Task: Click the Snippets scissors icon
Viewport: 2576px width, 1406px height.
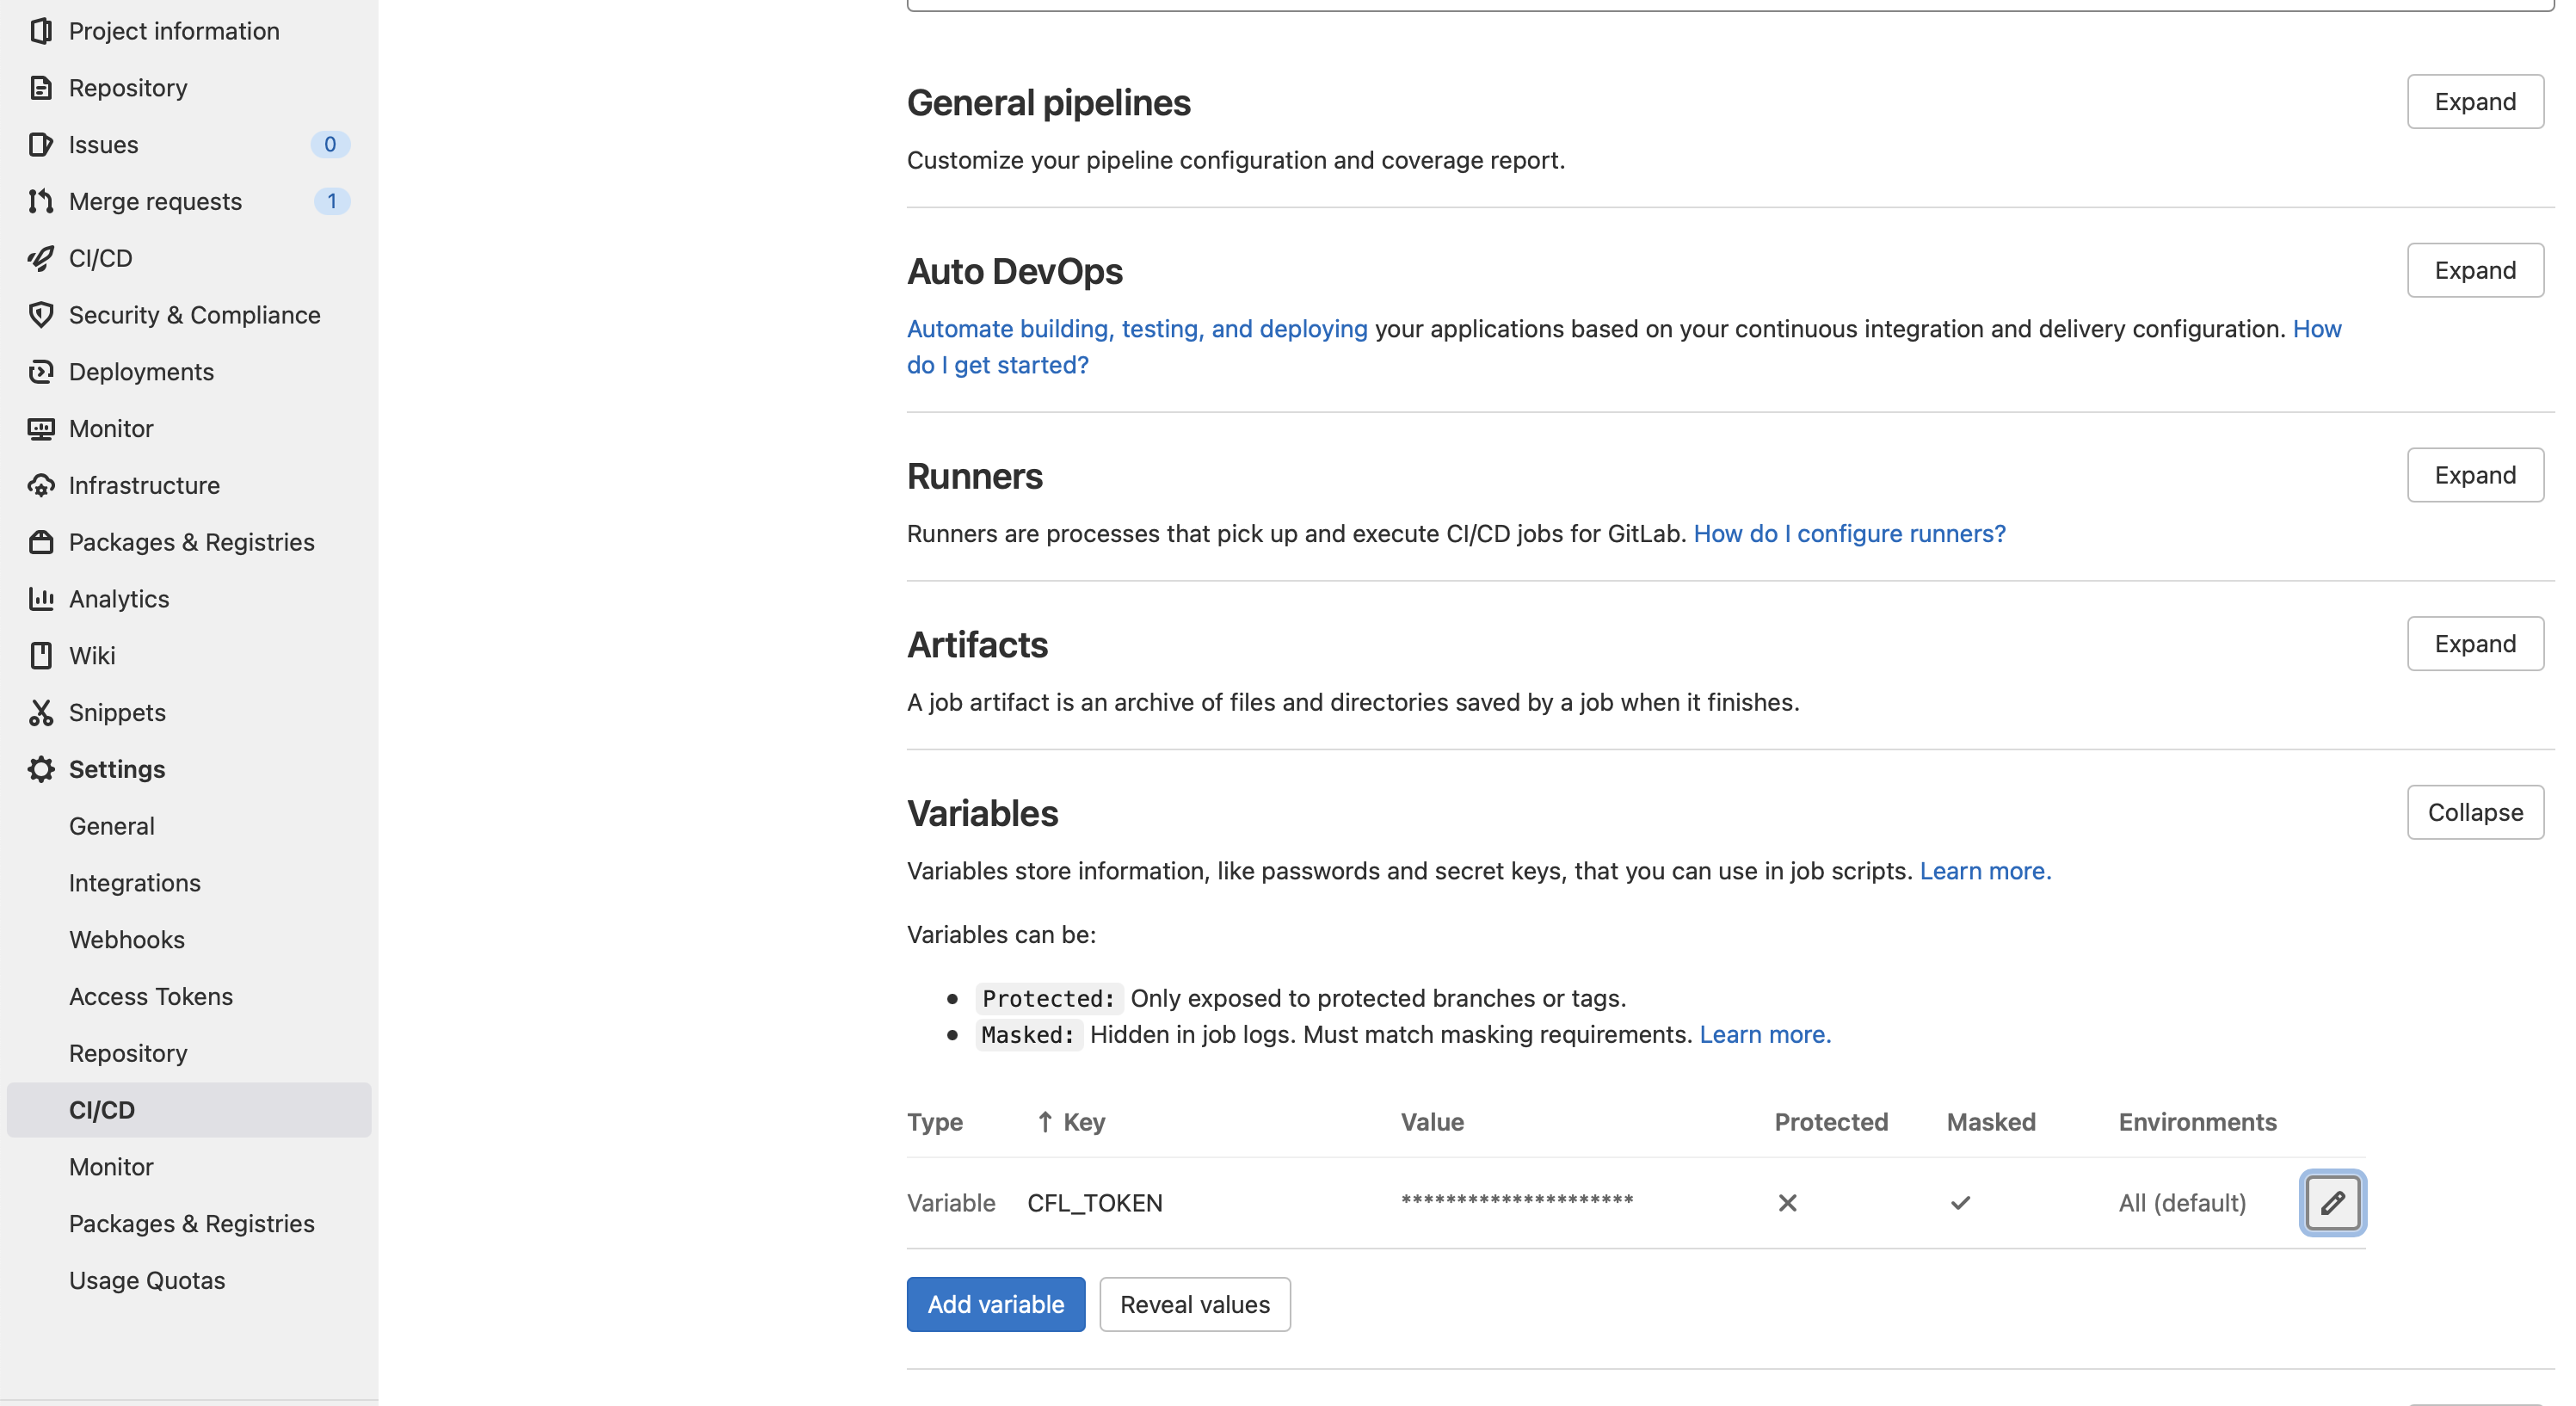Action: [x=41, y=712]
